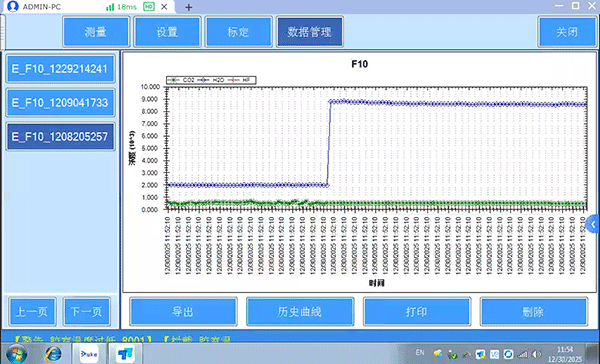This screenshot has width=600, height=364.
Task: Open the blue T app taskbar button
Action: click(x=125, y=354)
